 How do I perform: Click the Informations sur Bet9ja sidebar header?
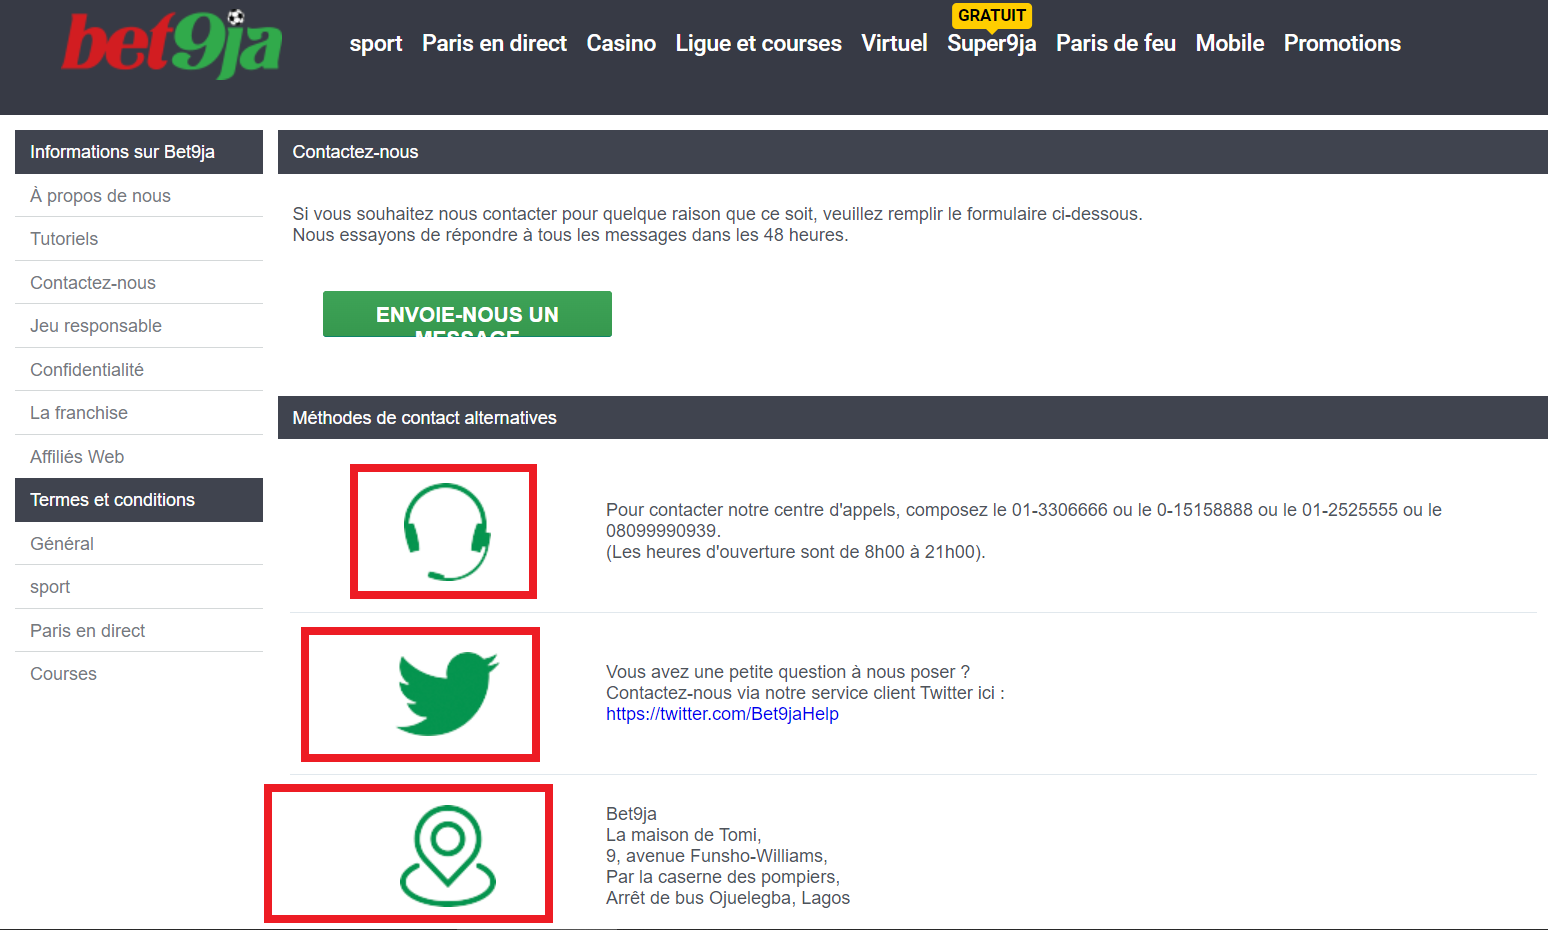click(x=139, y=152)
